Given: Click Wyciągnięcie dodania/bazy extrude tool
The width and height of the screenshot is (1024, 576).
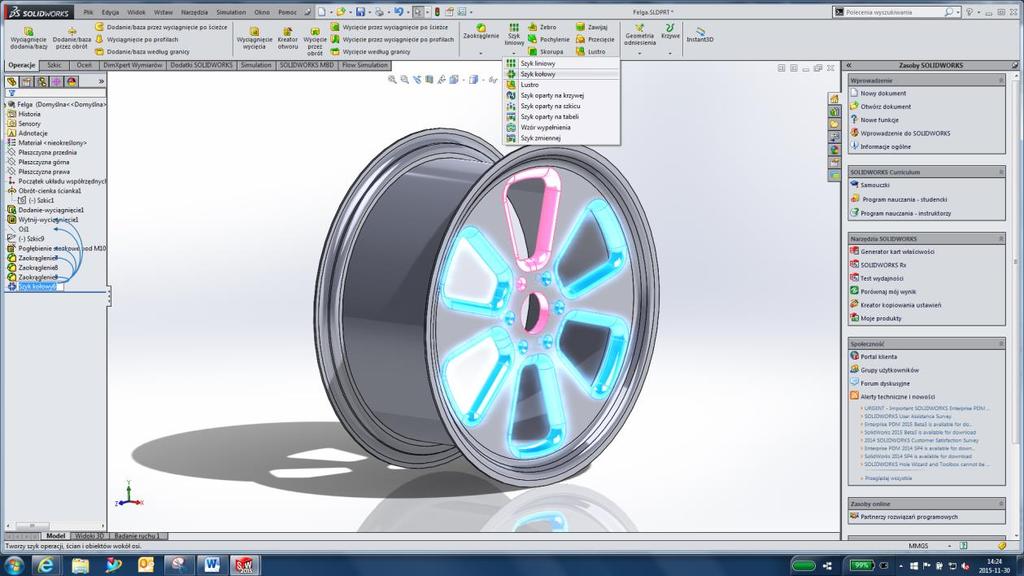Looking at the screenshot, I should point(29,39).
